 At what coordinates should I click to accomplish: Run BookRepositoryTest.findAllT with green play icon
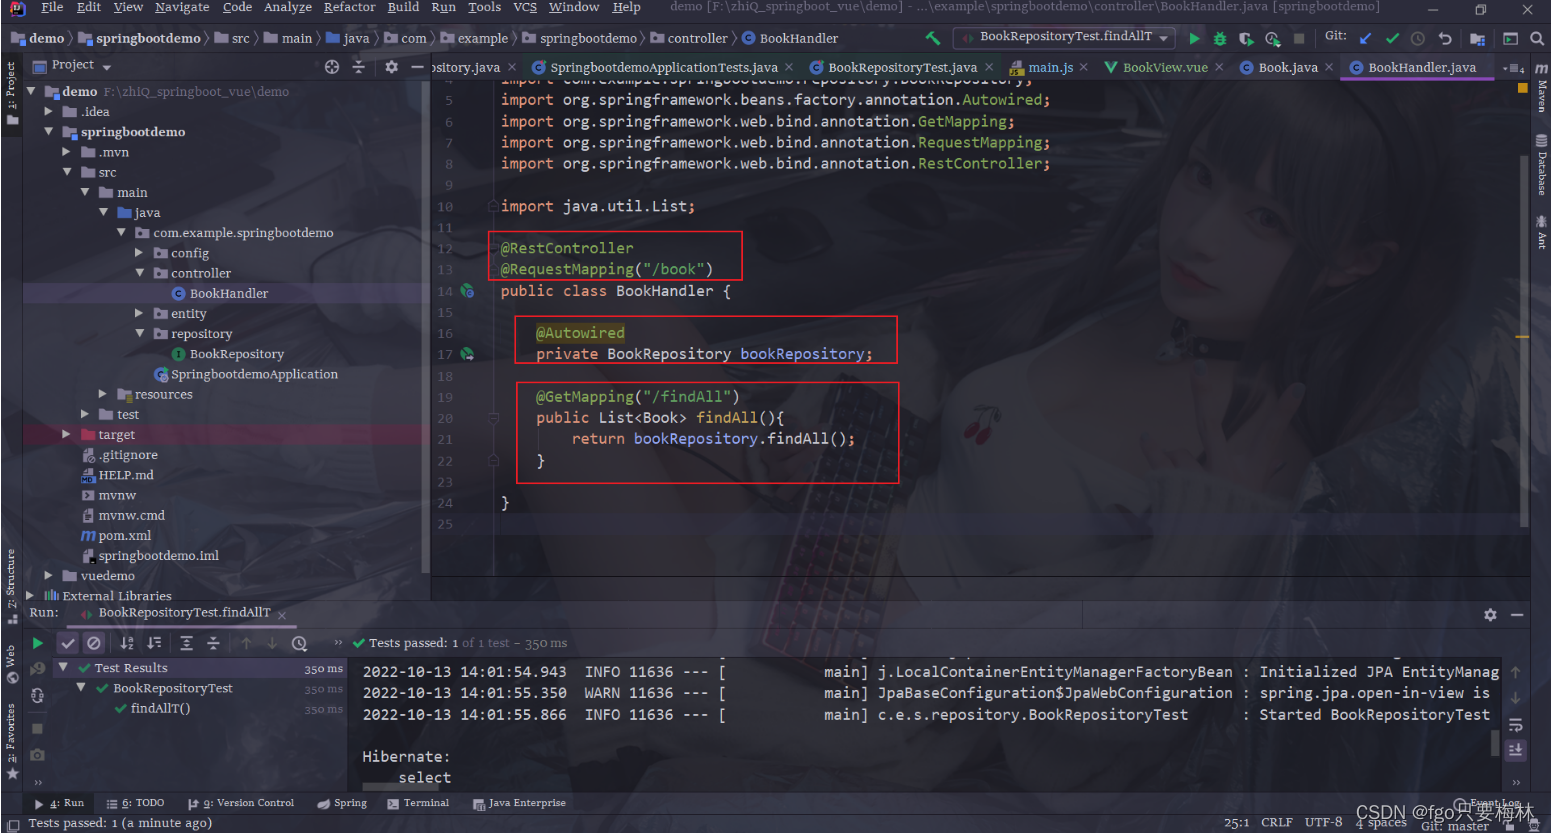pyautogui.click(x=1194, y=39)
